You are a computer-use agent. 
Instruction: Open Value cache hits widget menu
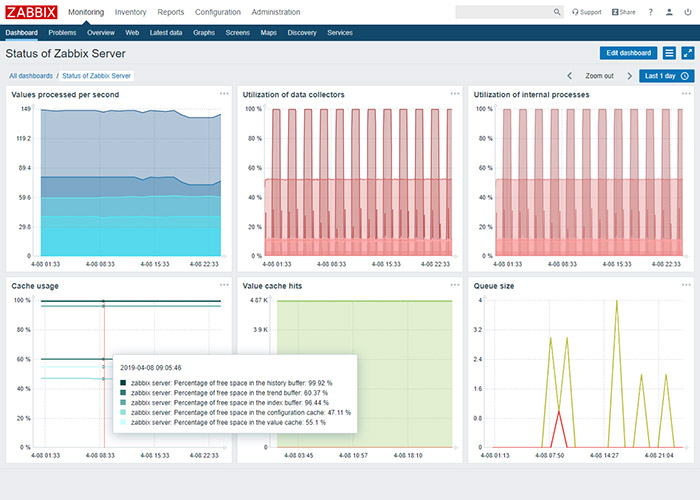(x=455, y=285)
